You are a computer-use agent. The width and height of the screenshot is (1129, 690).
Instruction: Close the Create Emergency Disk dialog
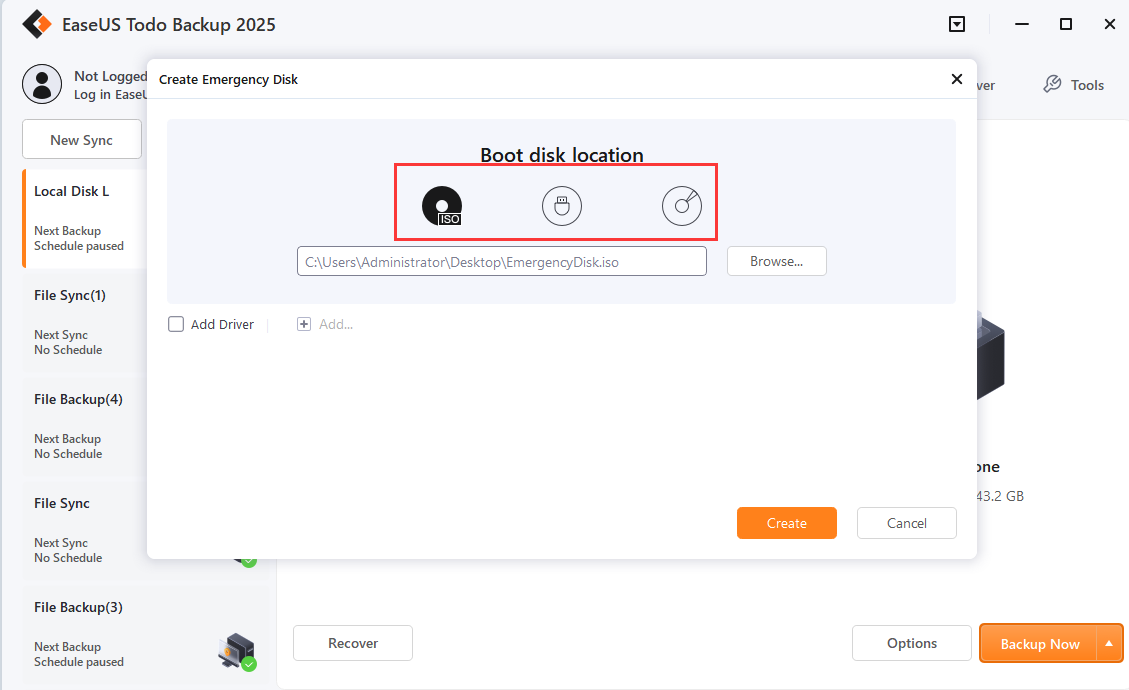coord(957,79)
